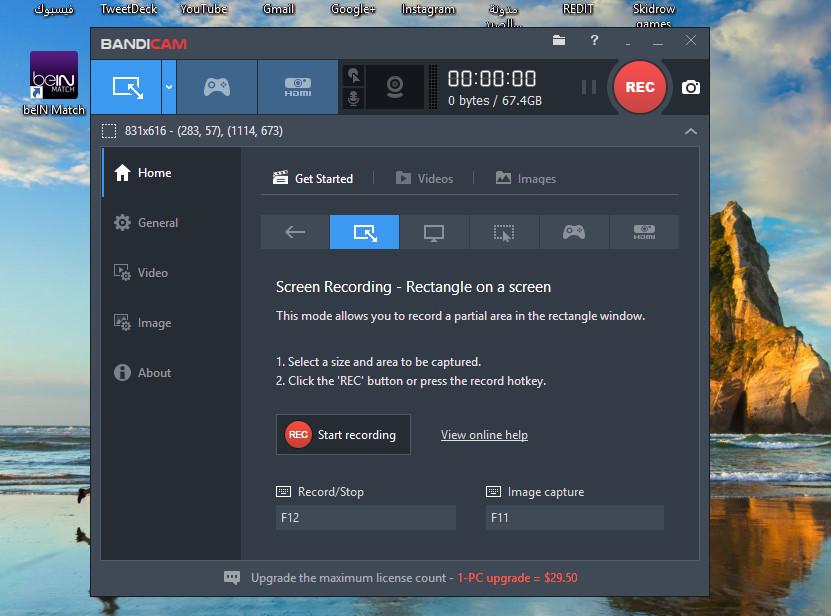Screen dimensions: 831x616
Task: Click the Start recording button
Action: click(343, 435)
